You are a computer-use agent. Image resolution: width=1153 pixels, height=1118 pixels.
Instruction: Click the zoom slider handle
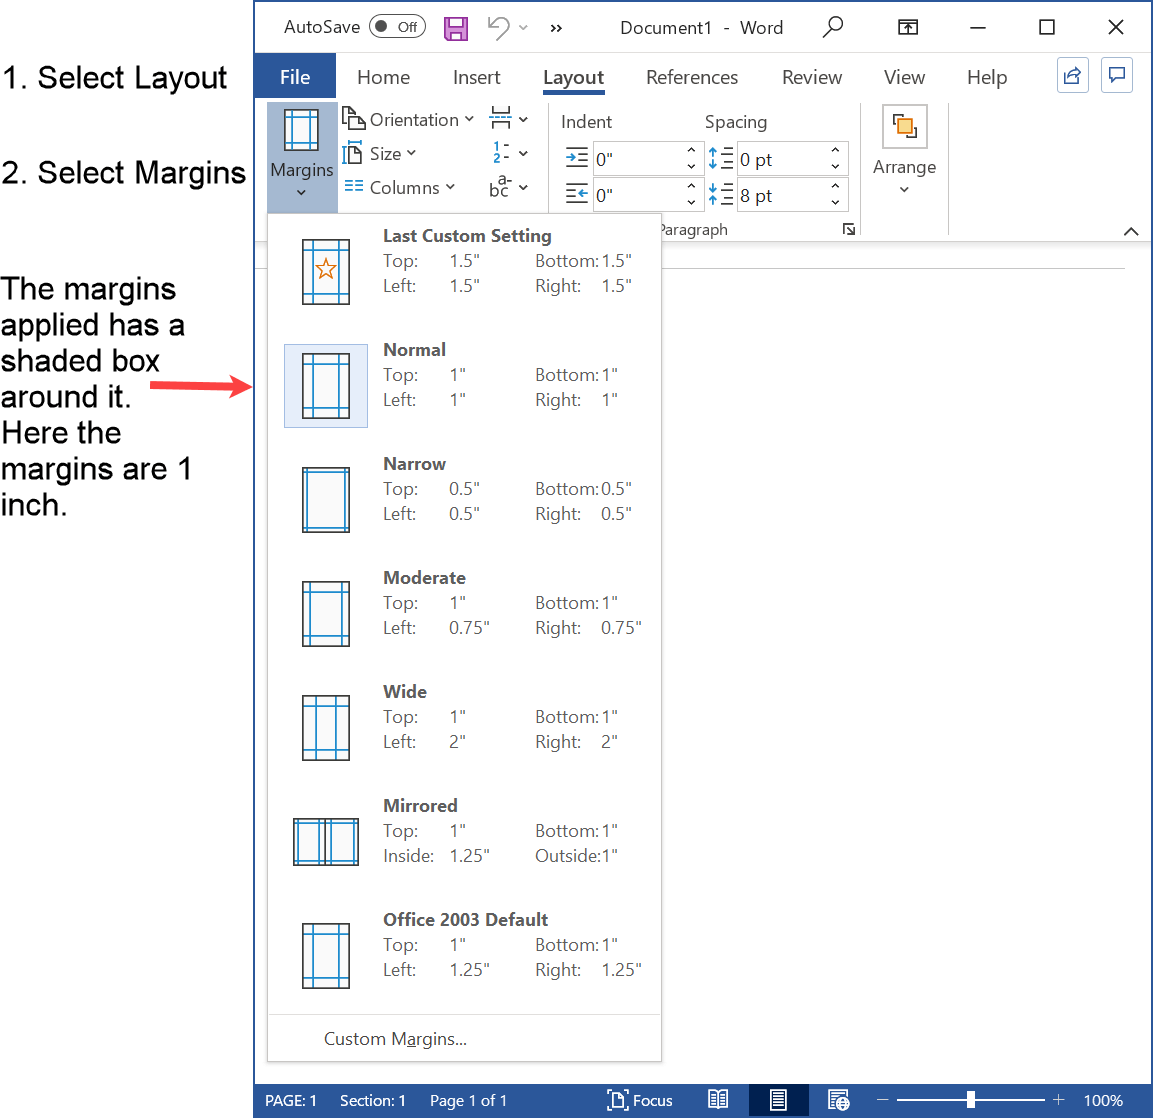point(971,1100)
